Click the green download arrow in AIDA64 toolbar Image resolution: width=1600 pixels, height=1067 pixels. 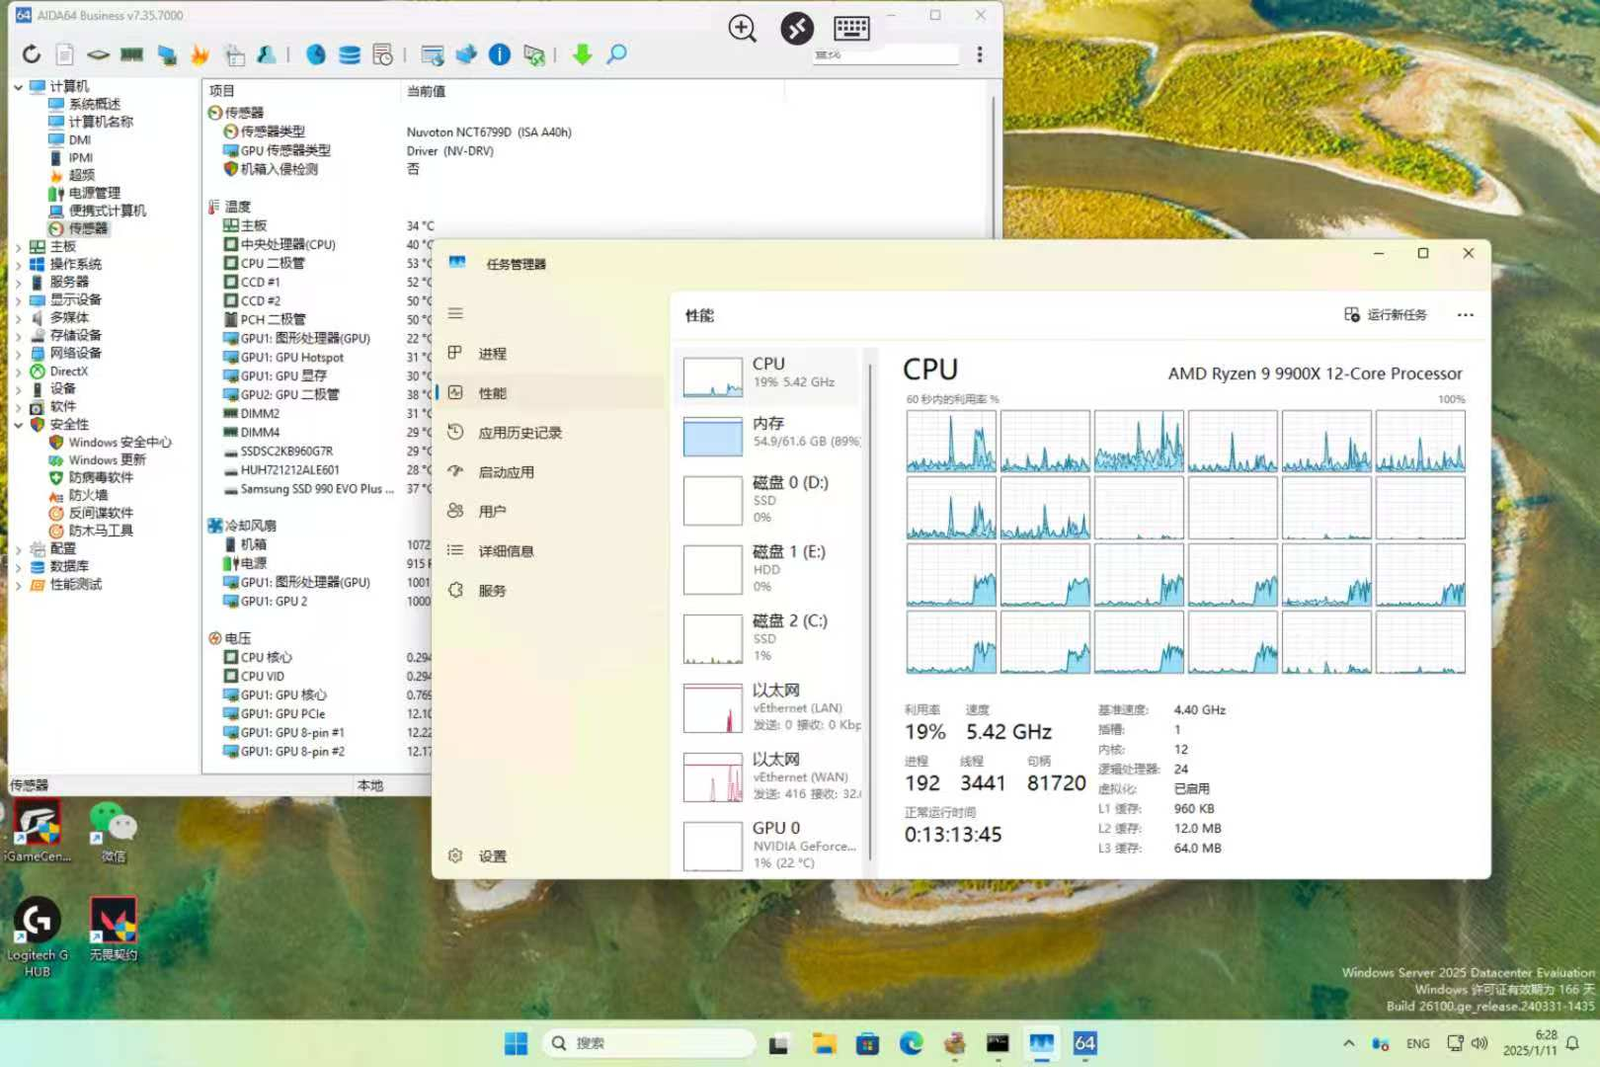(x=582, y=55)
